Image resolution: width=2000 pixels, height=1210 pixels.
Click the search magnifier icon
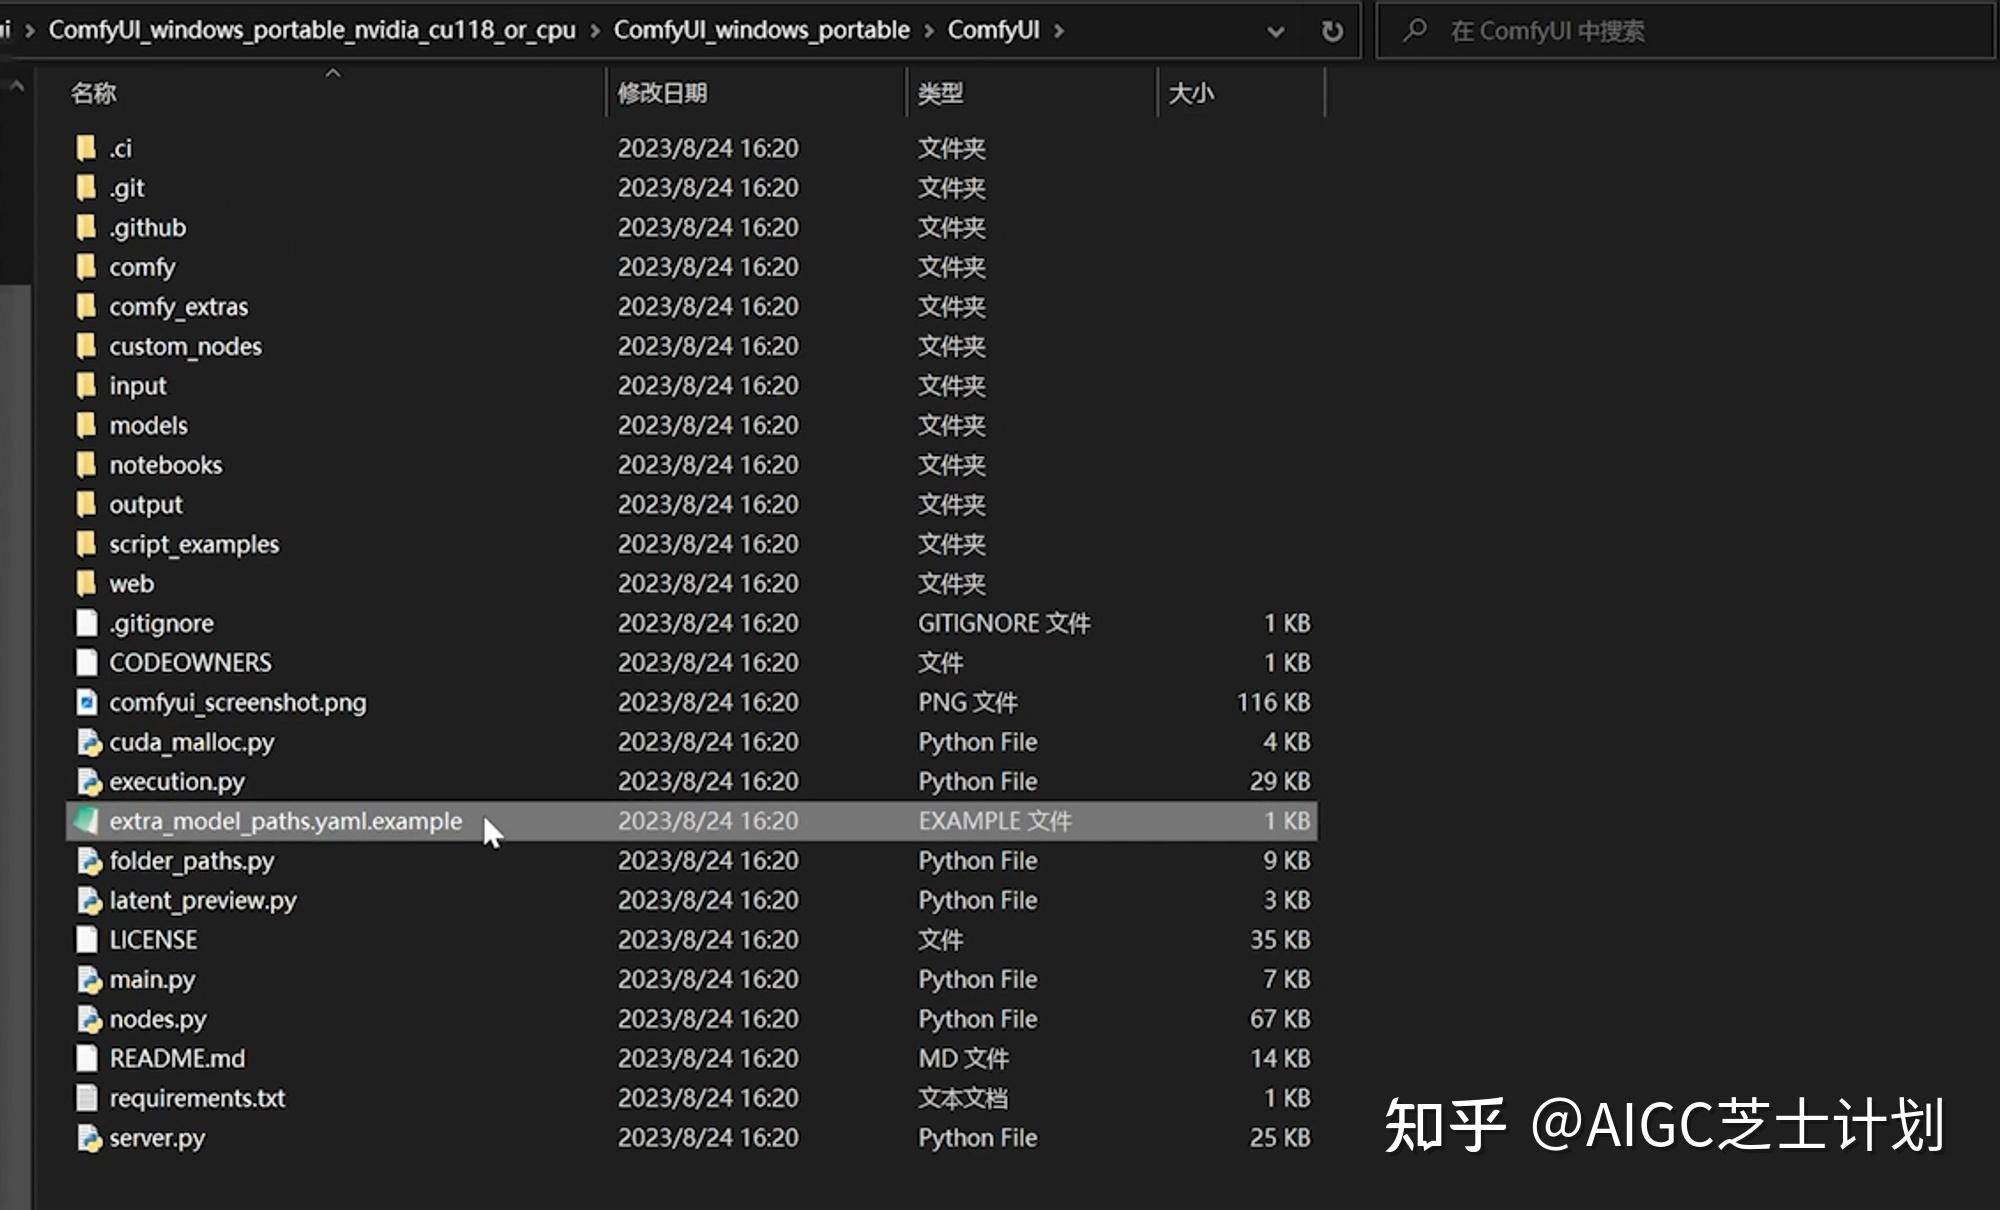tap(1414, 31)
